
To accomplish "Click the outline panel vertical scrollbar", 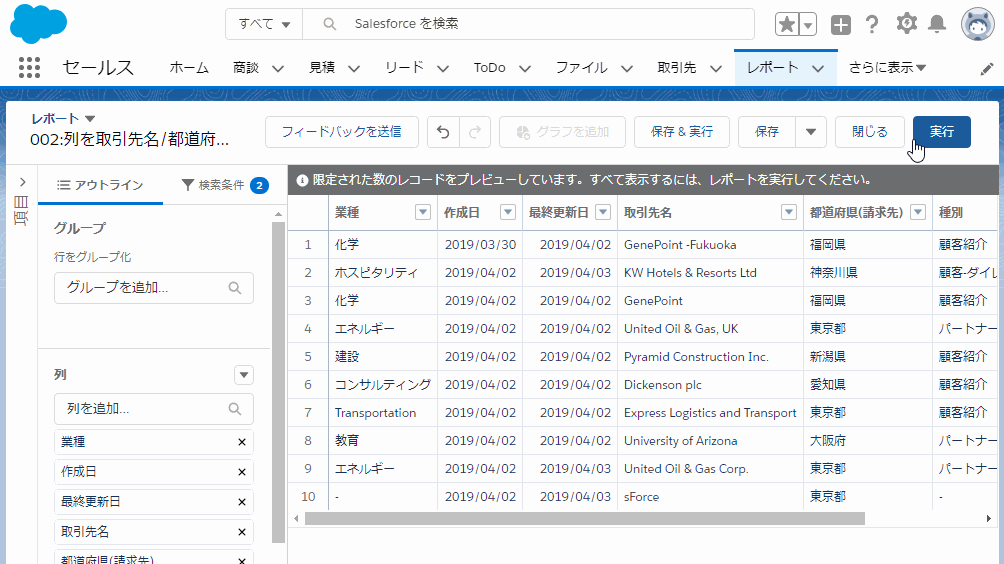I will click(x=279, y=382).
